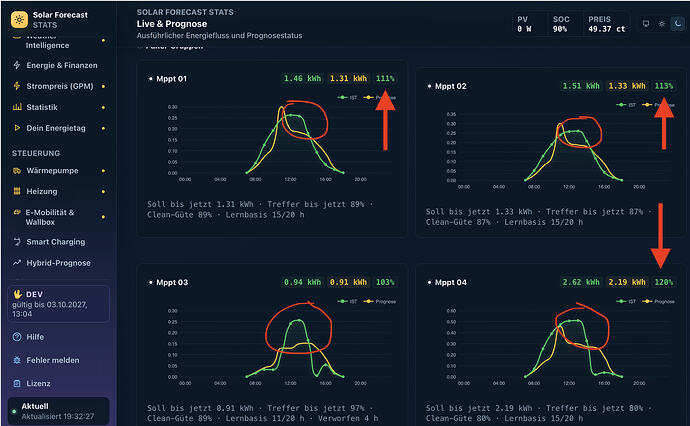Image resolution: width=690 pixels, height=426 pixels.
Task: Click the Treffer bis jetzt 87% text
Action: click(594, 212)
